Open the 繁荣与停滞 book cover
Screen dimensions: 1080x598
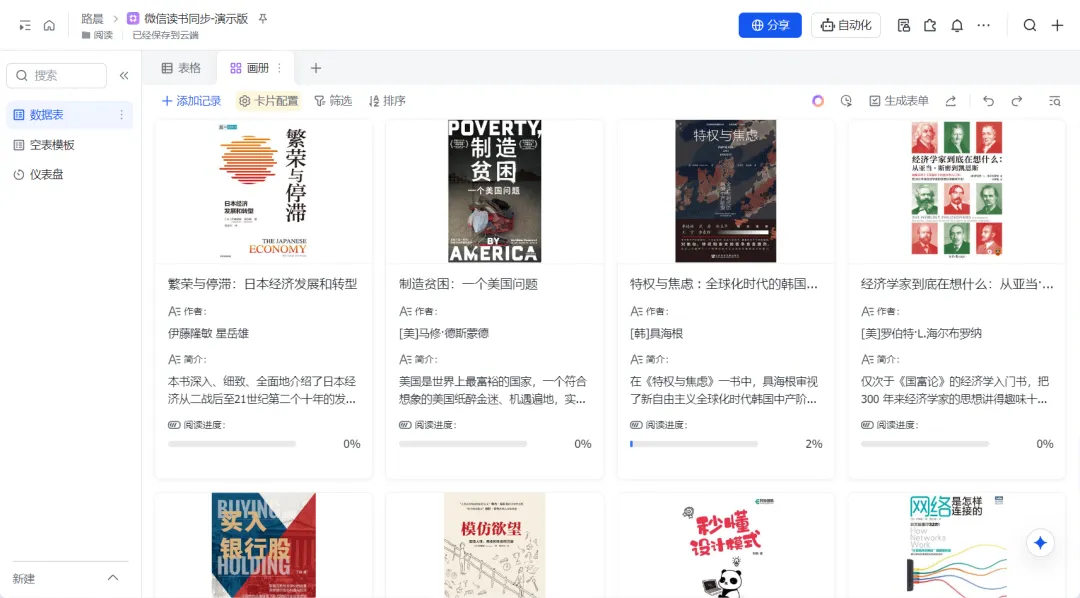point(264,192)
